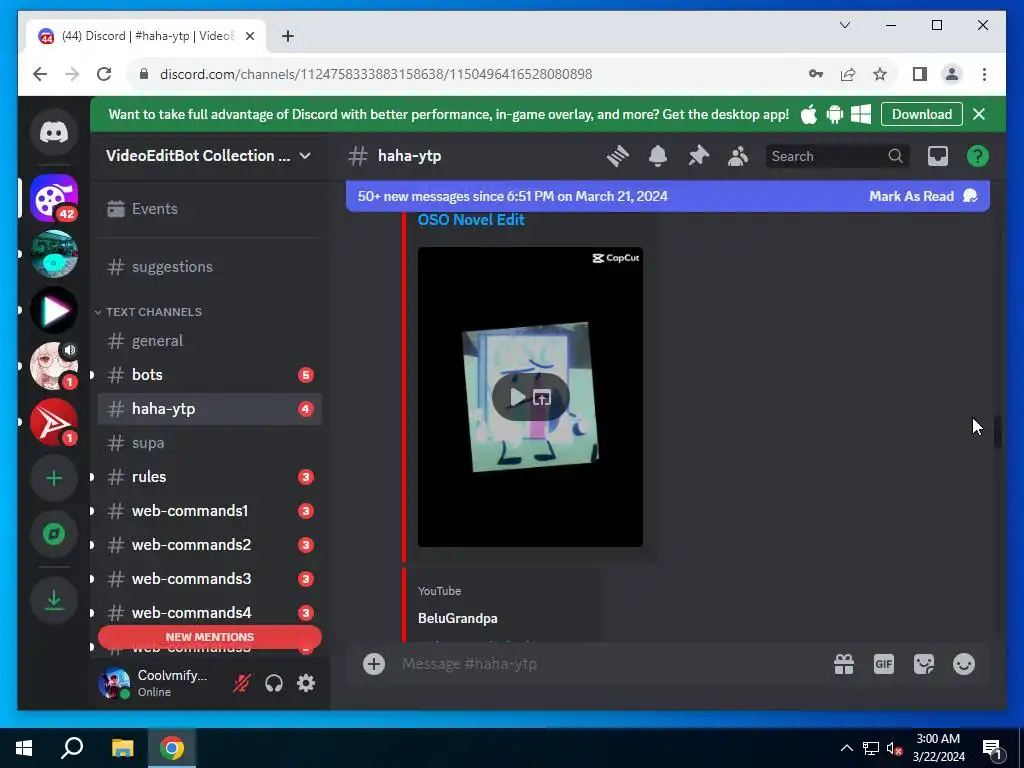Open VideoEditBot Collection server dropdown

[209, 156]
